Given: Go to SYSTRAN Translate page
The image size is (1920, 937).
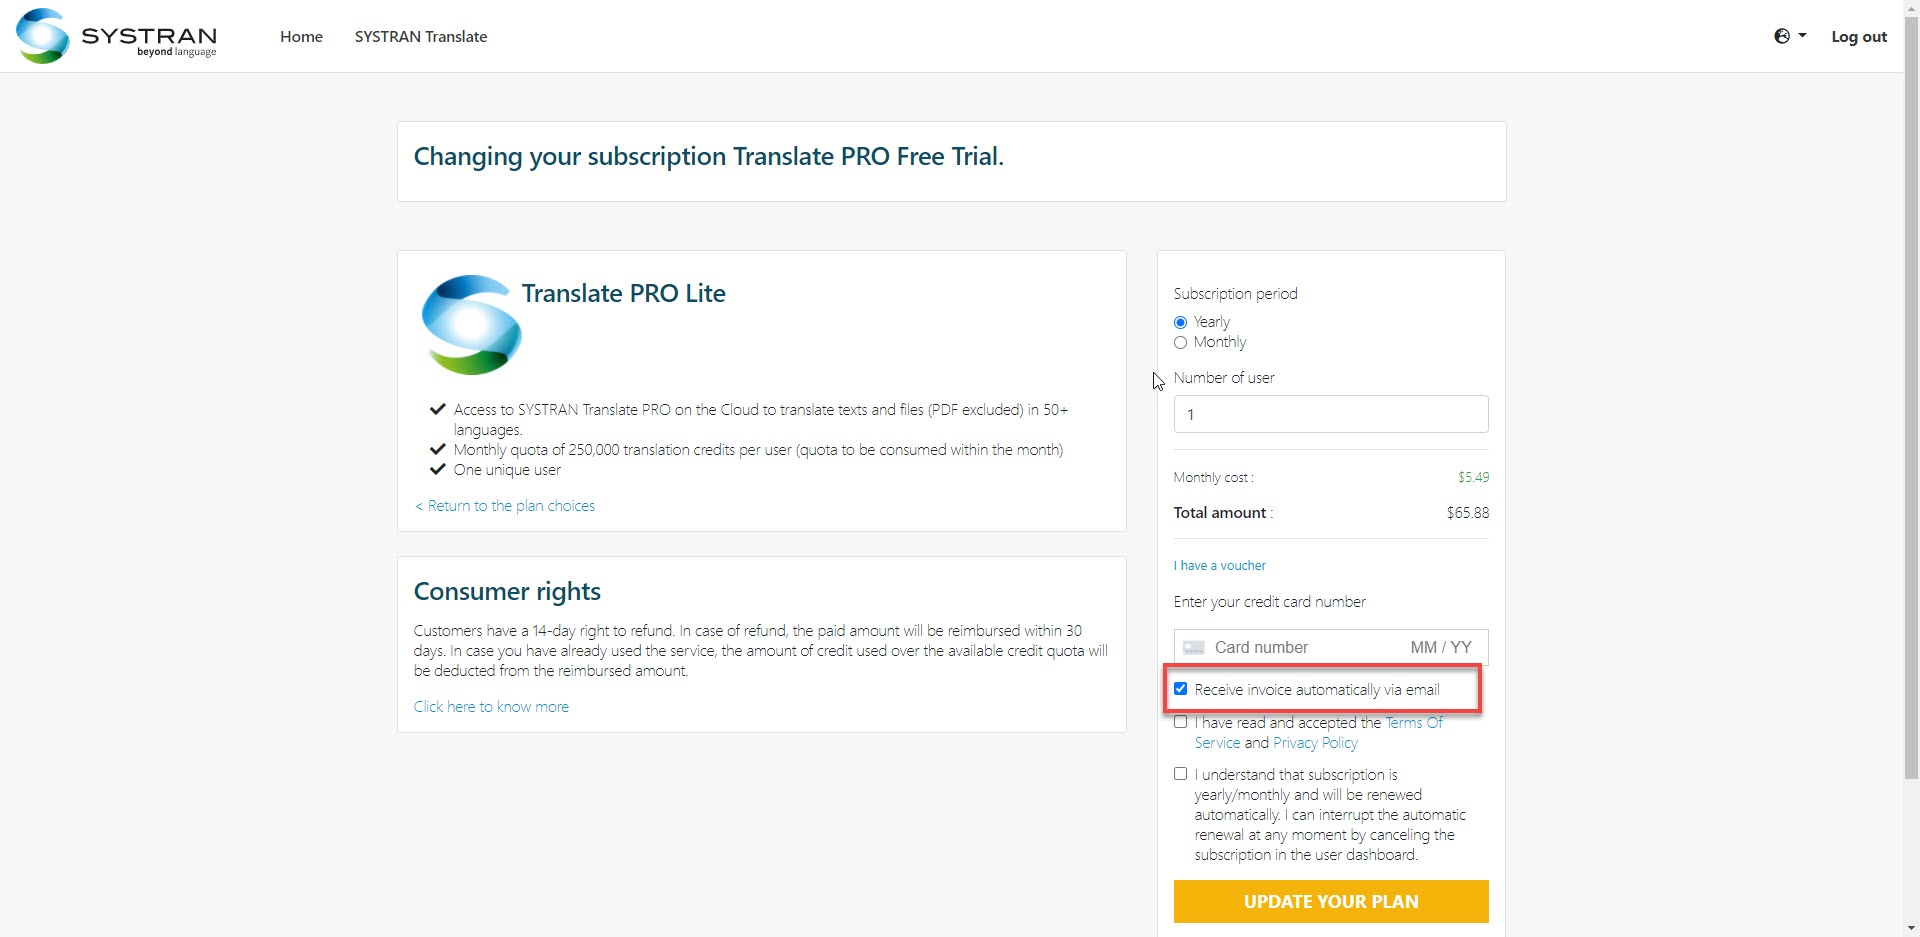Looking at the screenshot, I should [x=420, y=36].
